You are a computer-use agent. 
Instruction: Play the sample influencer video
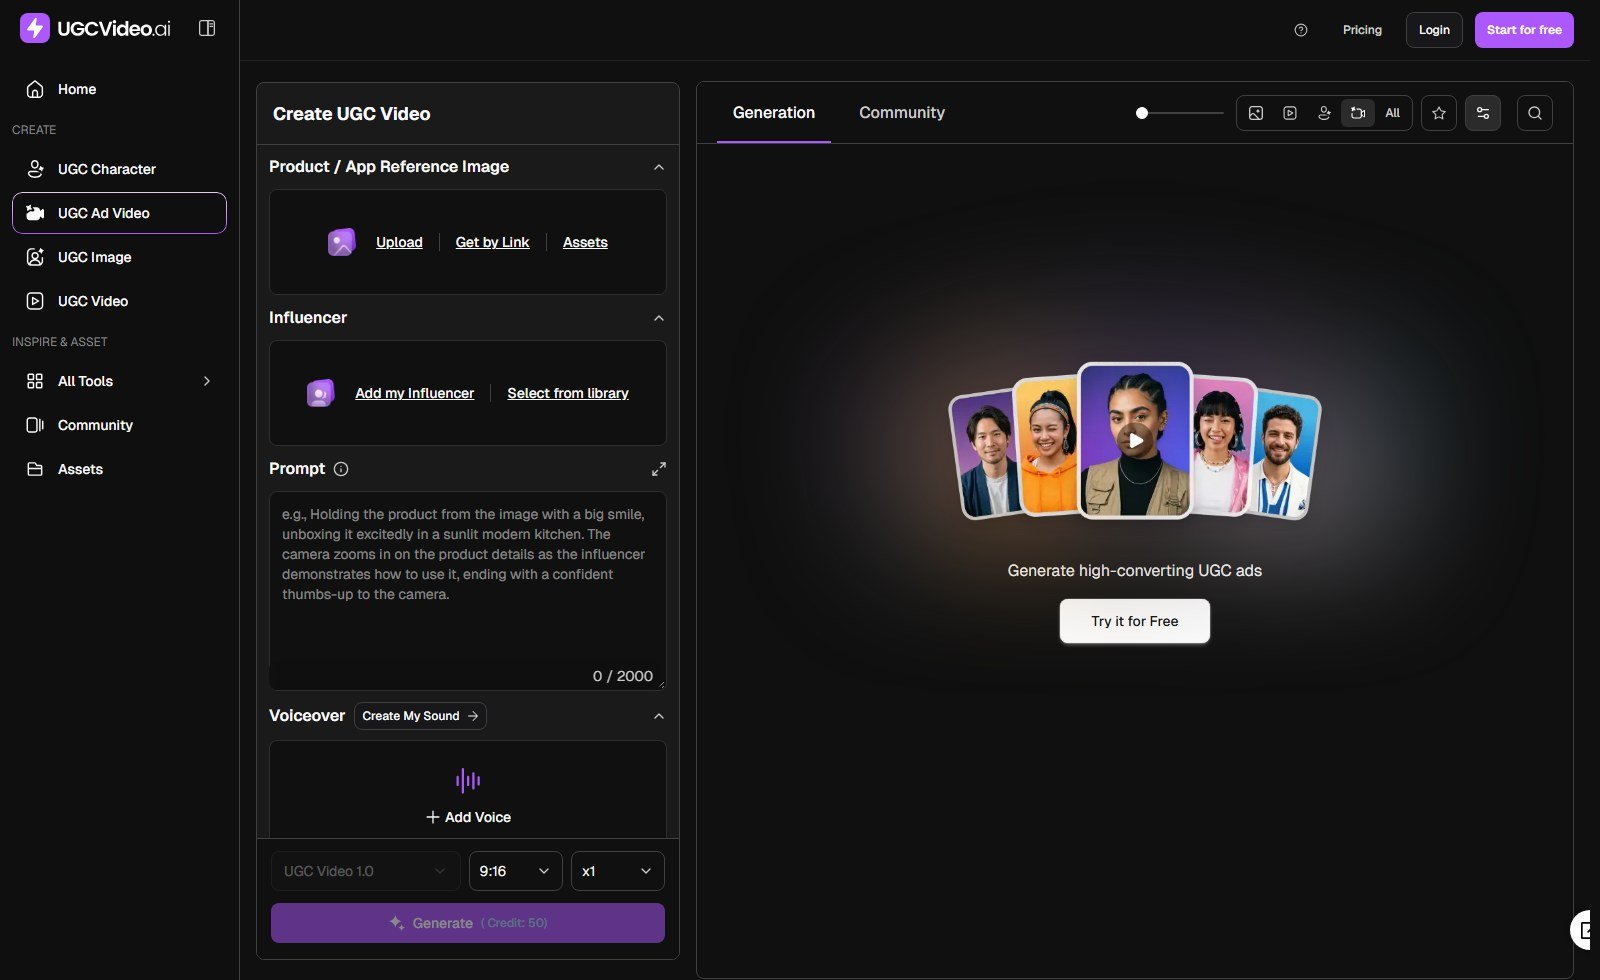pos(1135,440)
